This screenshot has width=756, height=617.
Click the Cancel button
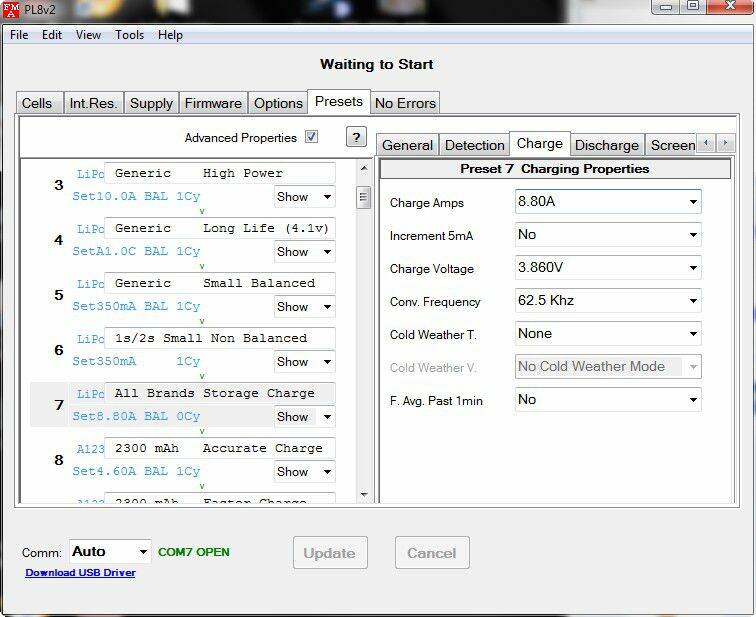(x=432, y=553)
